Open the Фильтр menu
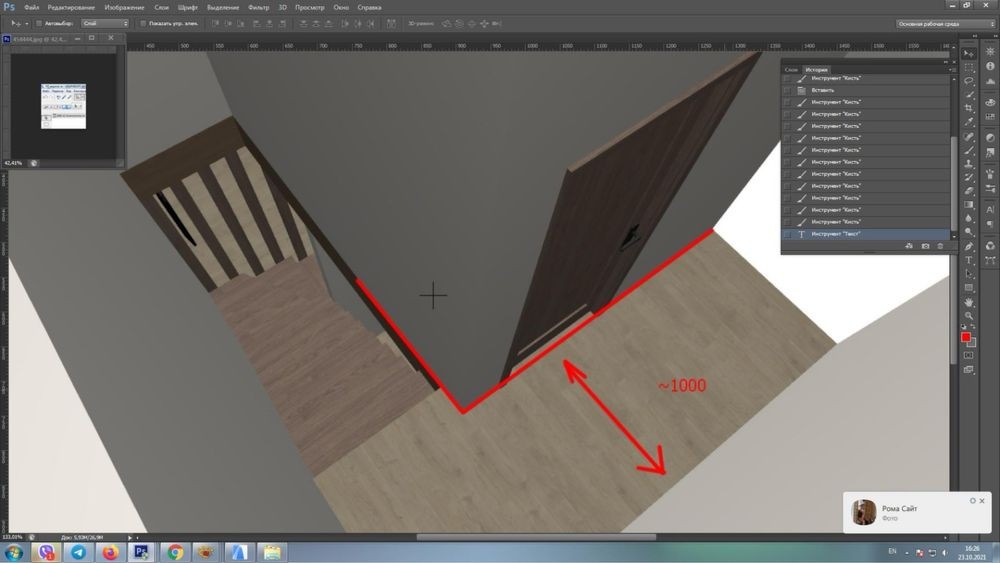This screenshot has height=563, width=1000. [259, 7]
